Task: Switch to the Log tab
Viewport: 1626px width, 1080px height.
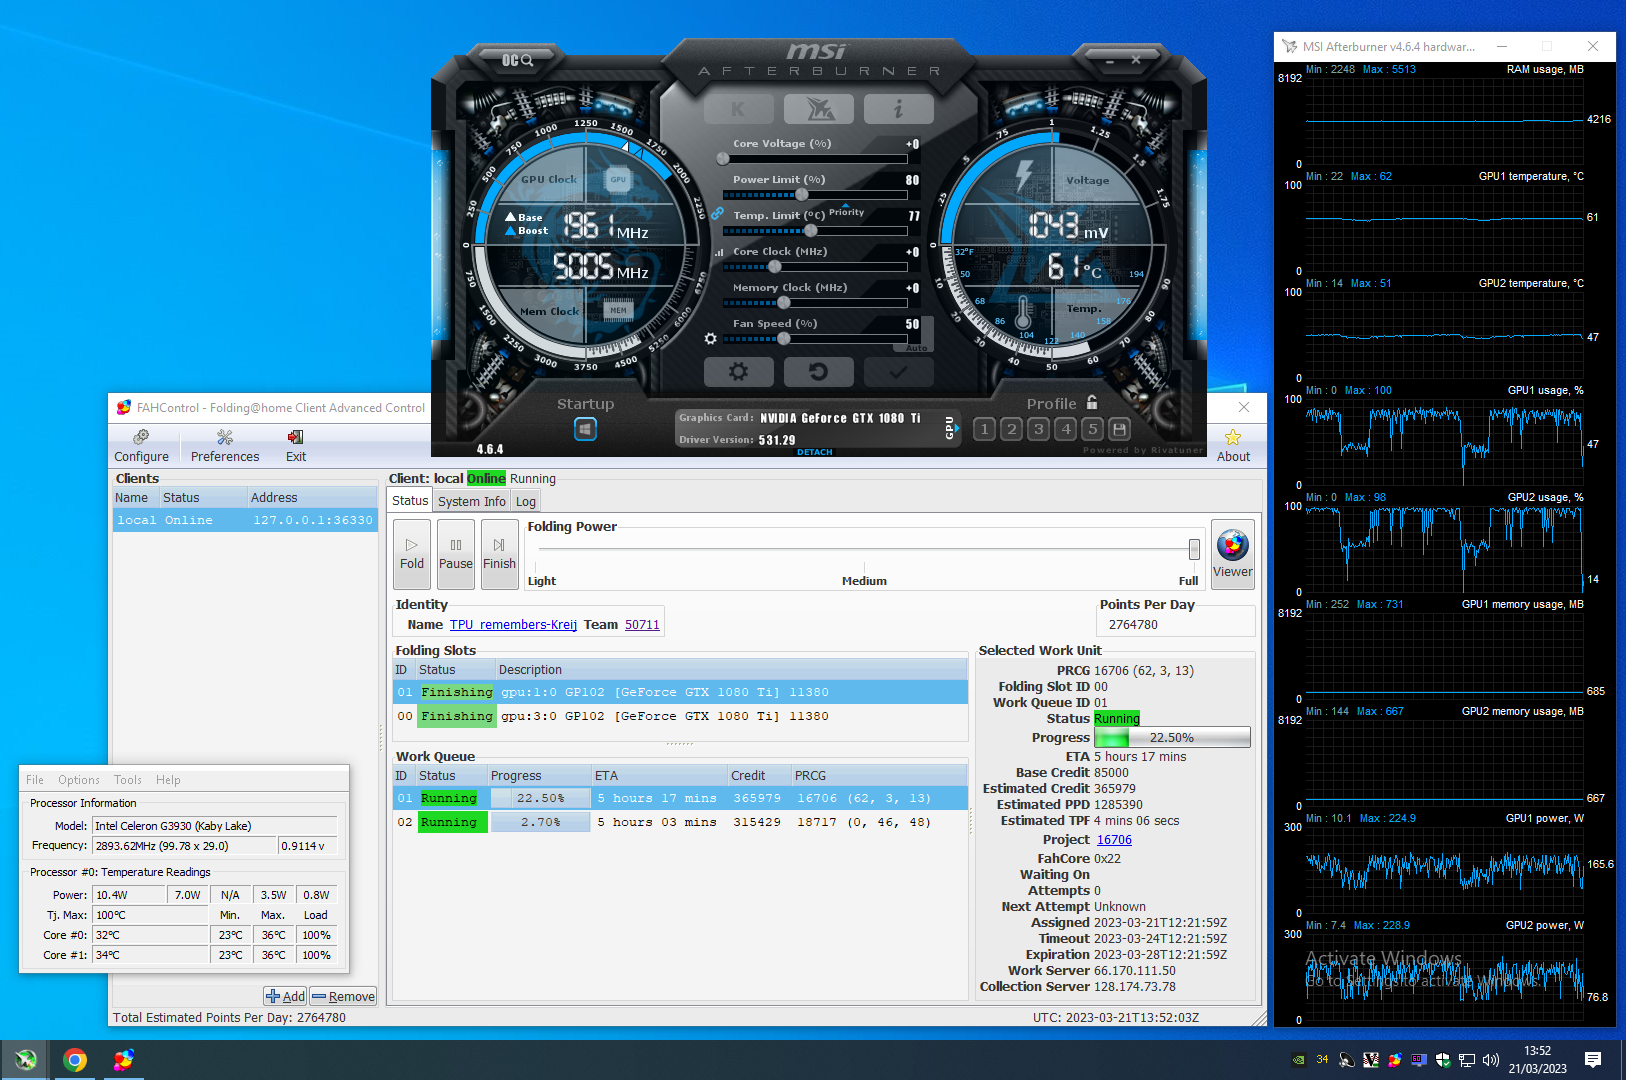Action: [526, 502]
